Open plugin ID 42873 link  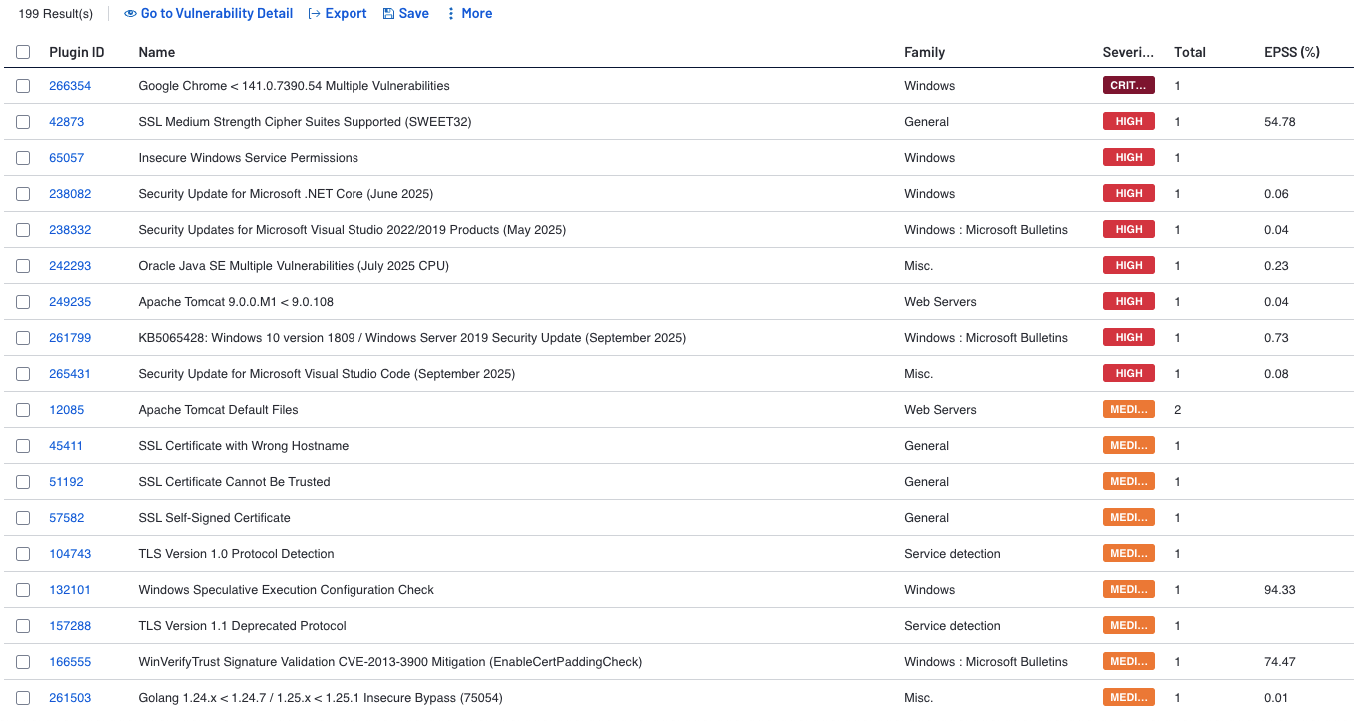(x=67, y=122)
